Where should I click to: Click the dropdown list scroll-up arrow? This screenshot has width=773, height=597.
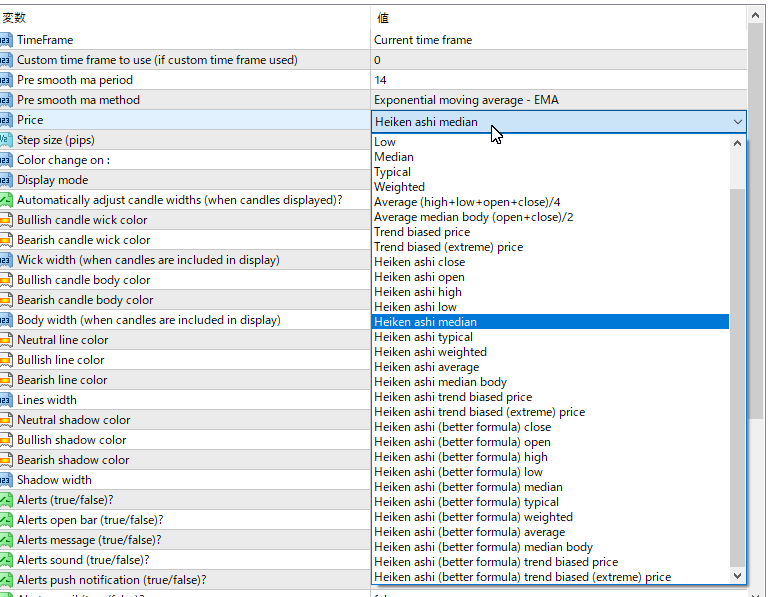(738, 143)
